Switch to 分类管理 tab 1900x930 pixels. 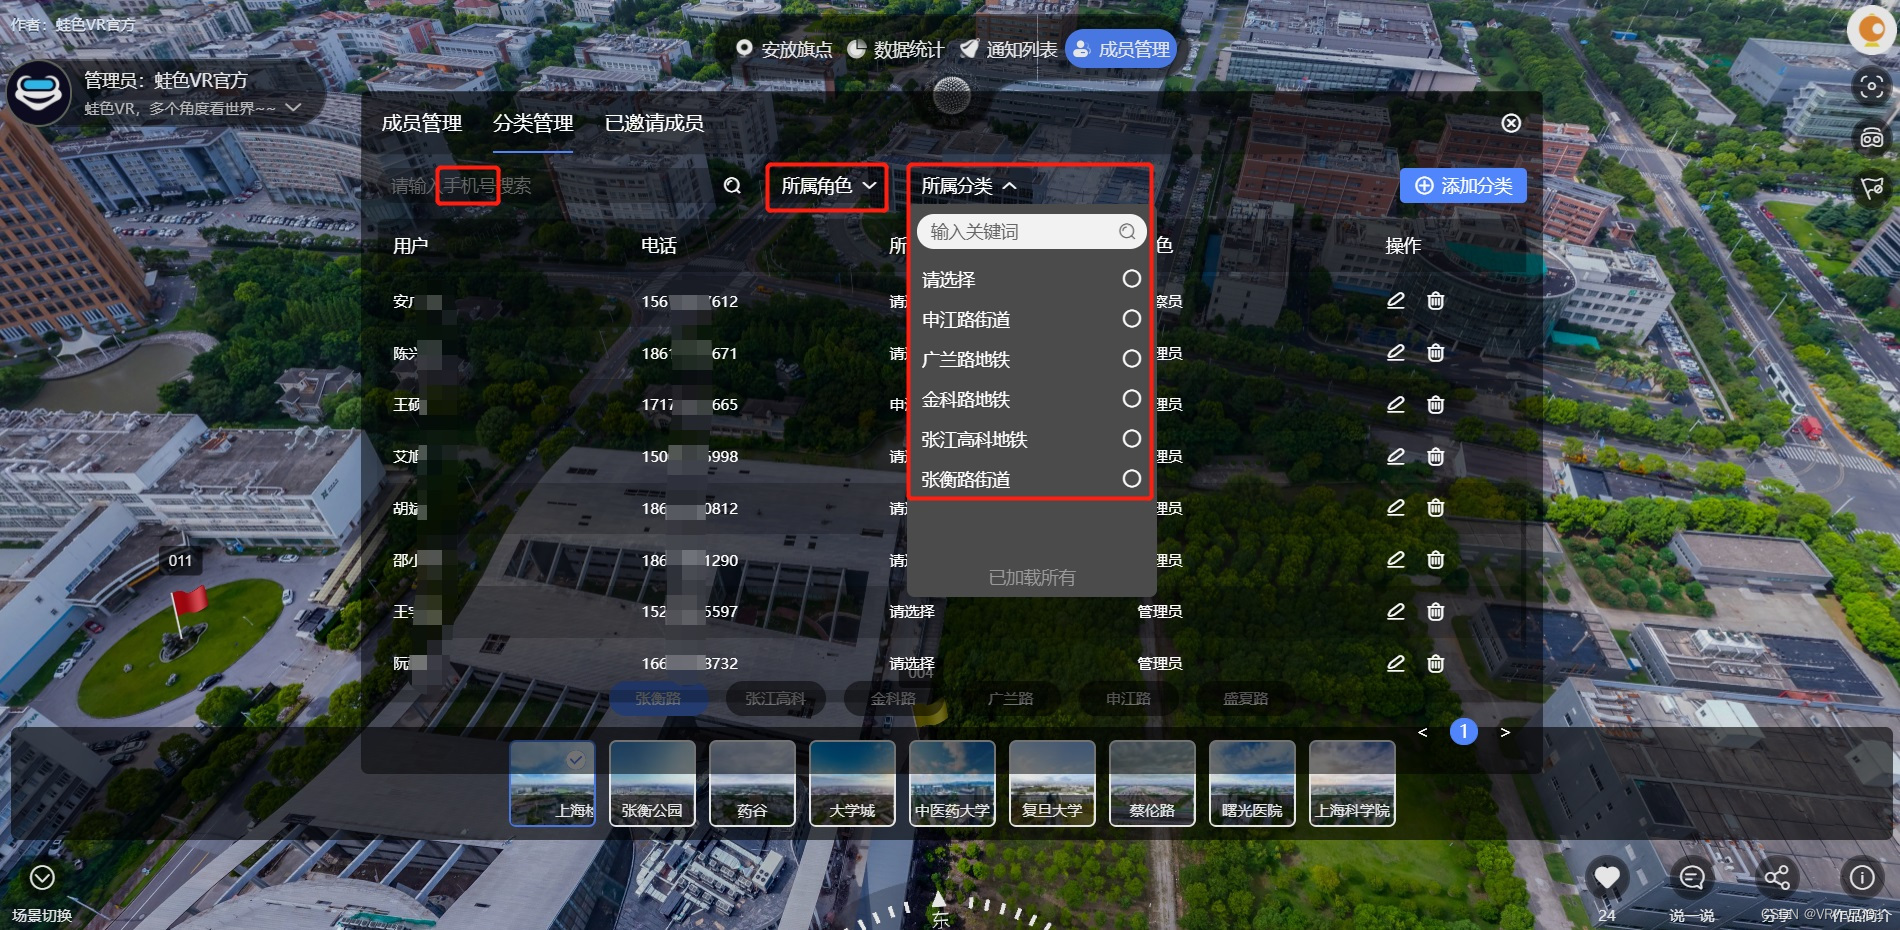click(x=533, y=123)
